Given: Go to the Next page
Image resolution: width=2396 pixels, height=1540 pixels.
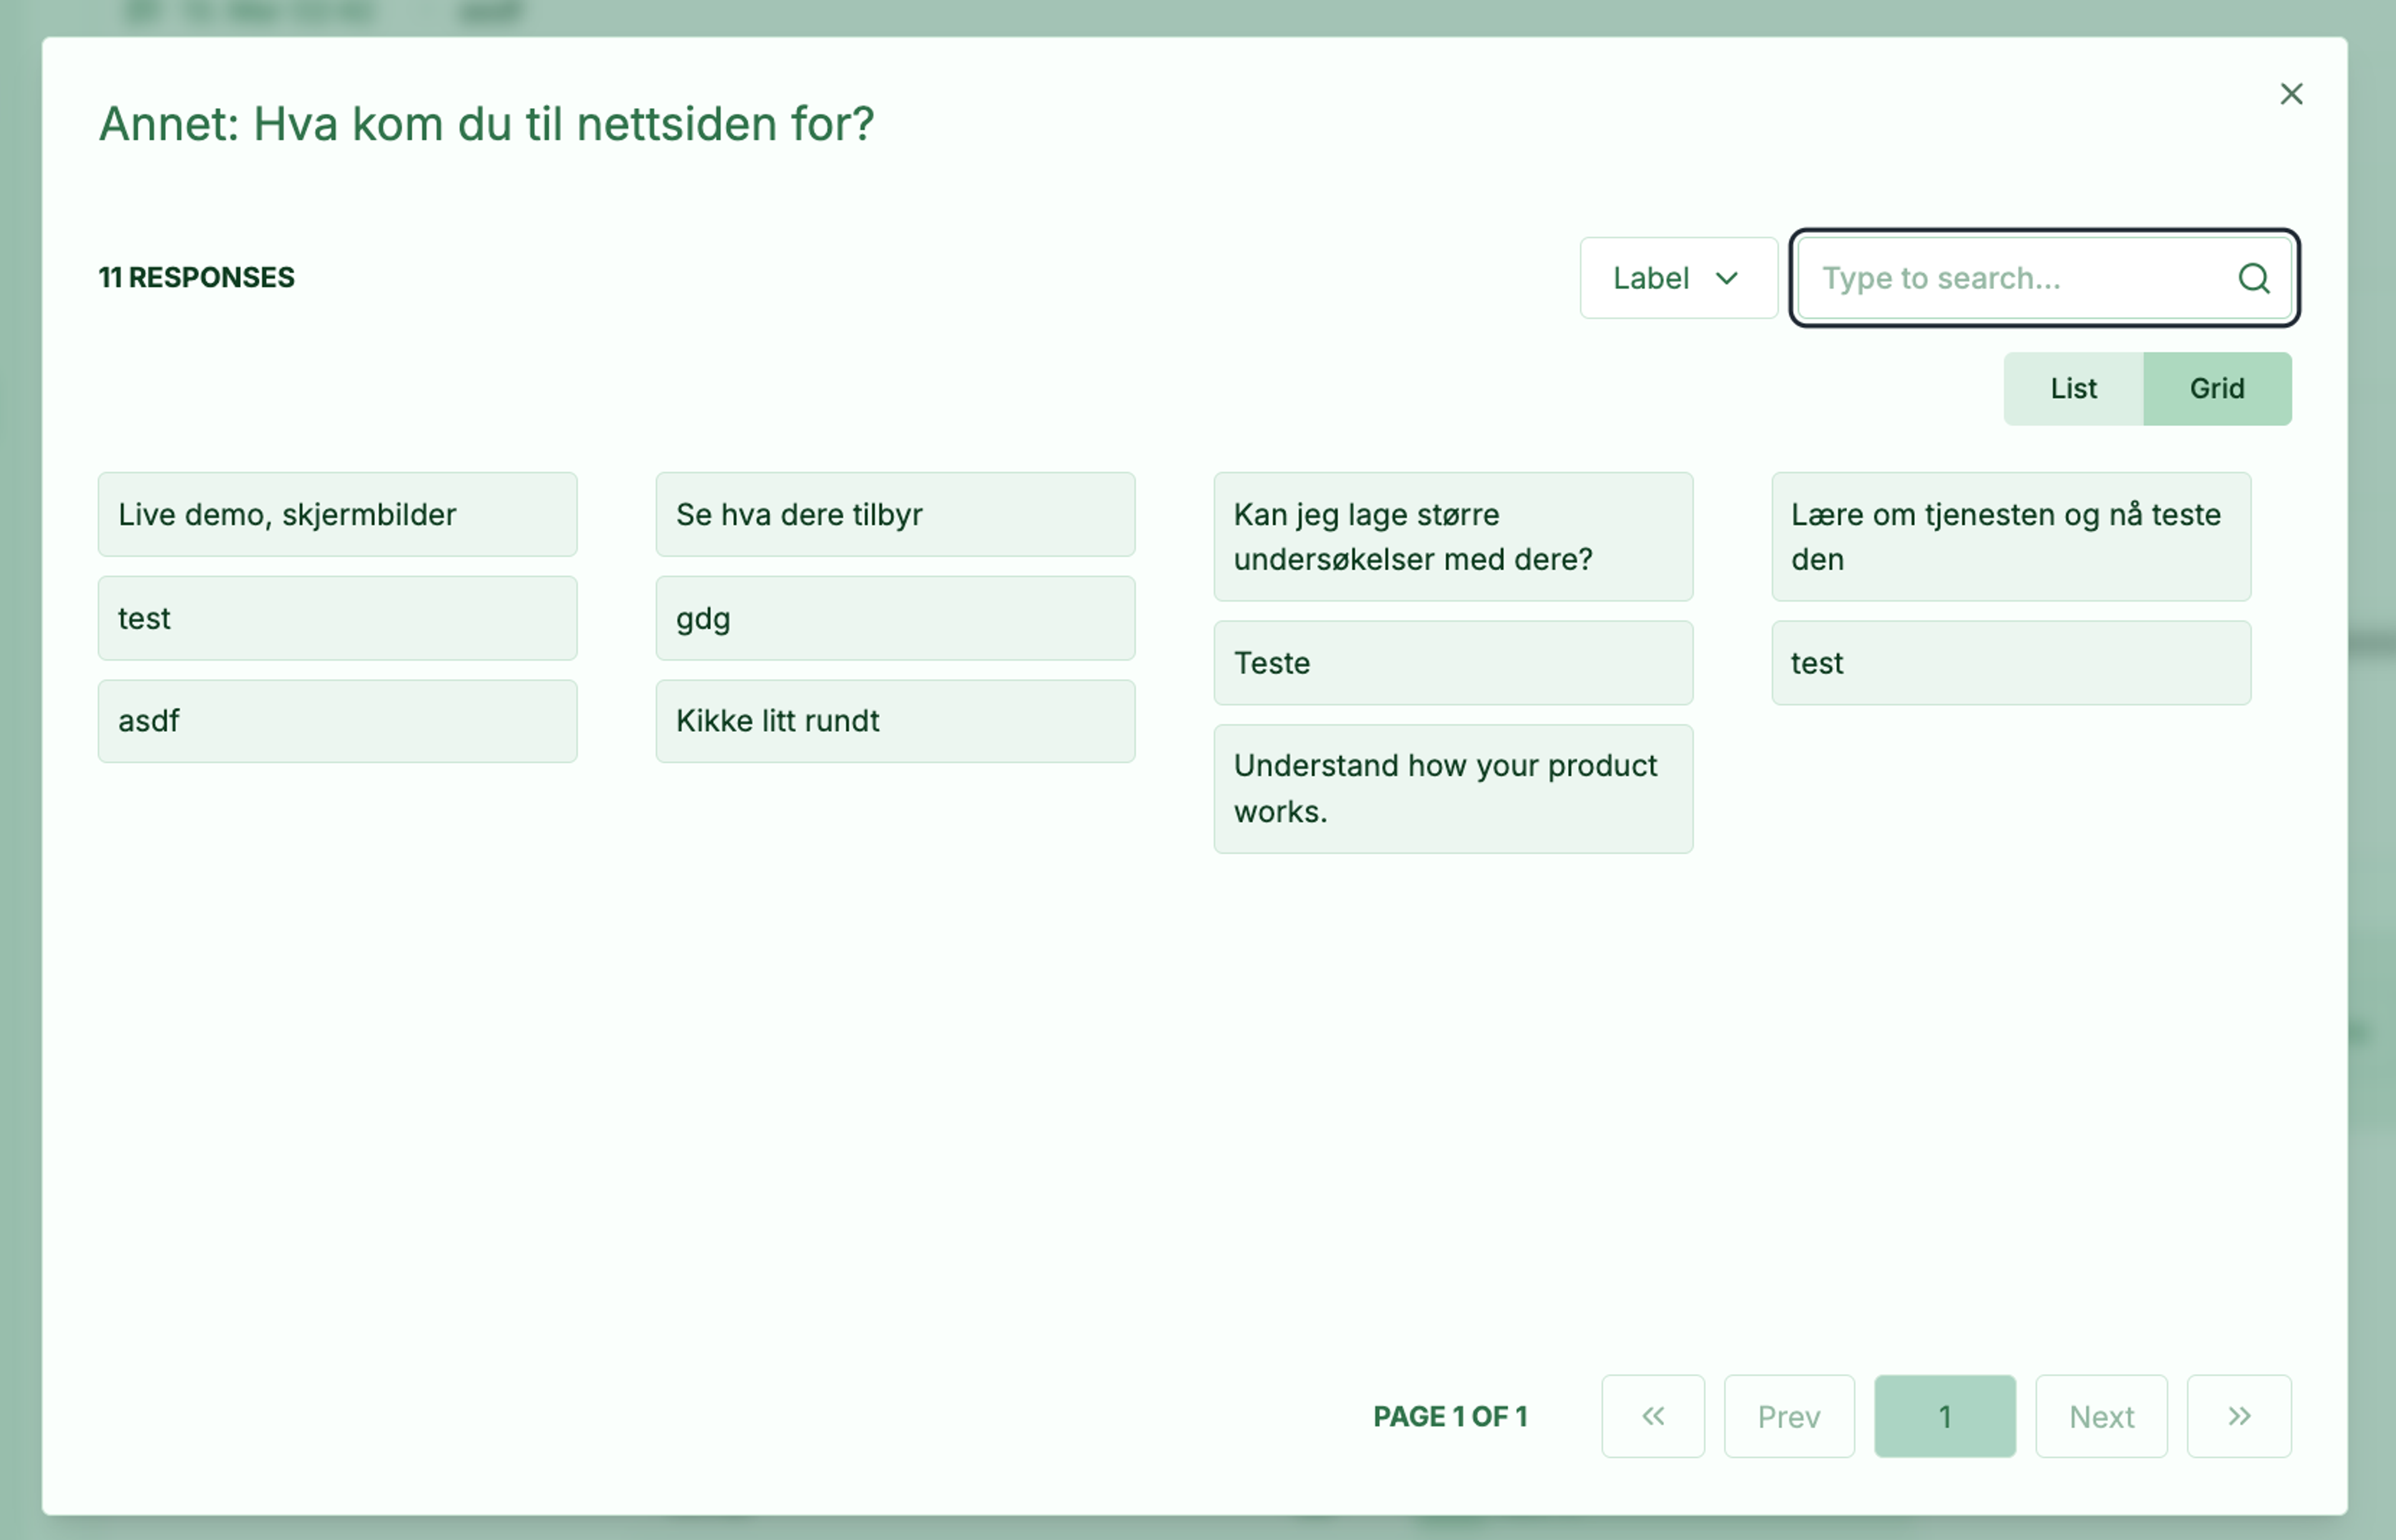Looking at the screenshot, I should click(x=2101, y=1416).
